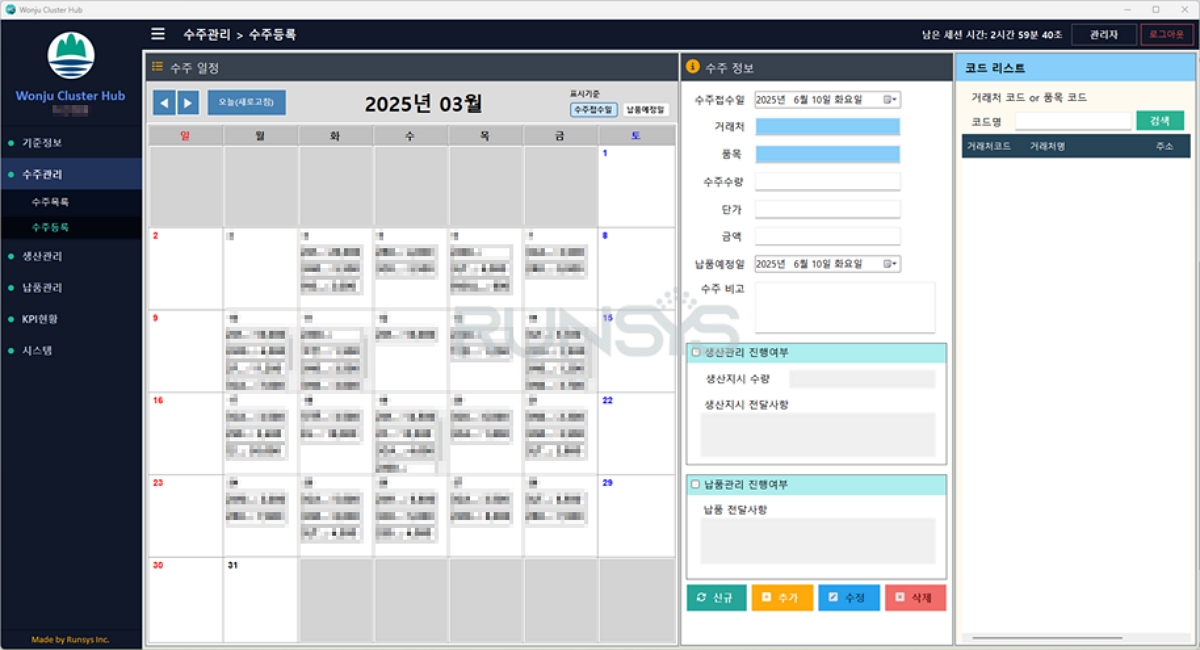
Task: Click the 추가 button
Action: click(782, 598)
